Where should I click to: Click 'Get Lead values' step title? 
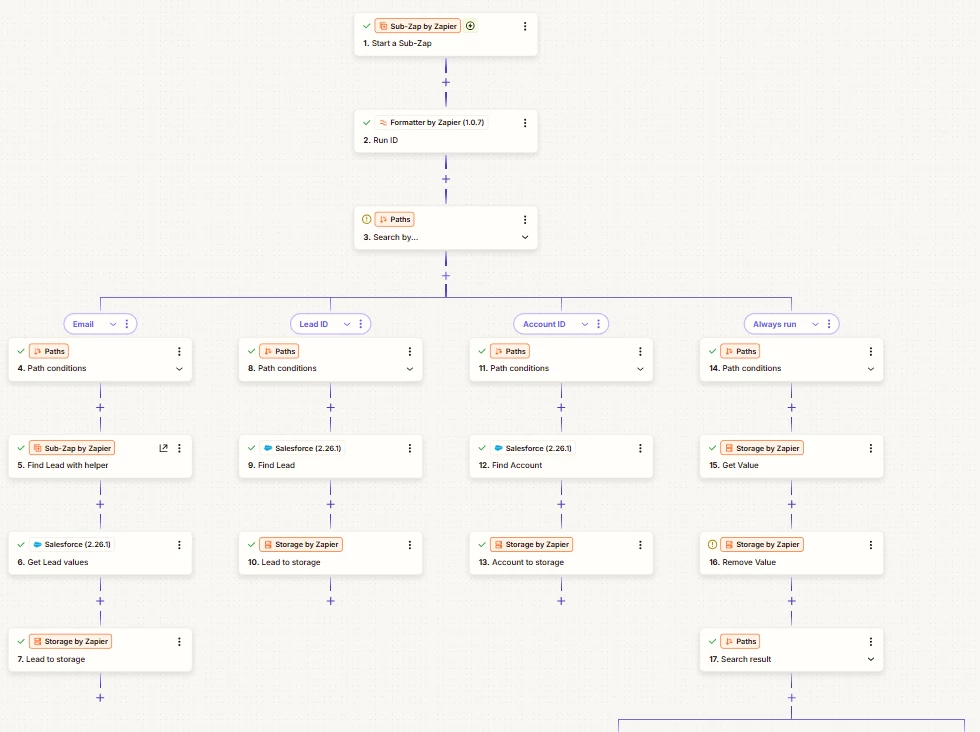58,563
